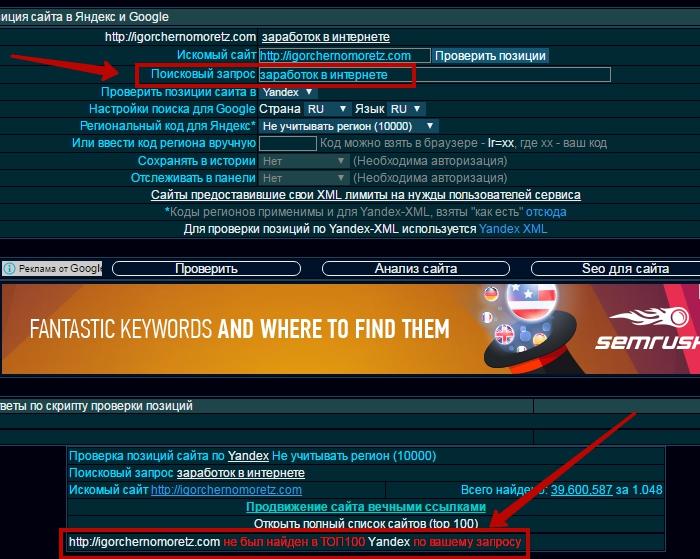Open the 'Отслеживать в панели' dropdown
Viewport: 700px width, 559px height.
(304, 178)
